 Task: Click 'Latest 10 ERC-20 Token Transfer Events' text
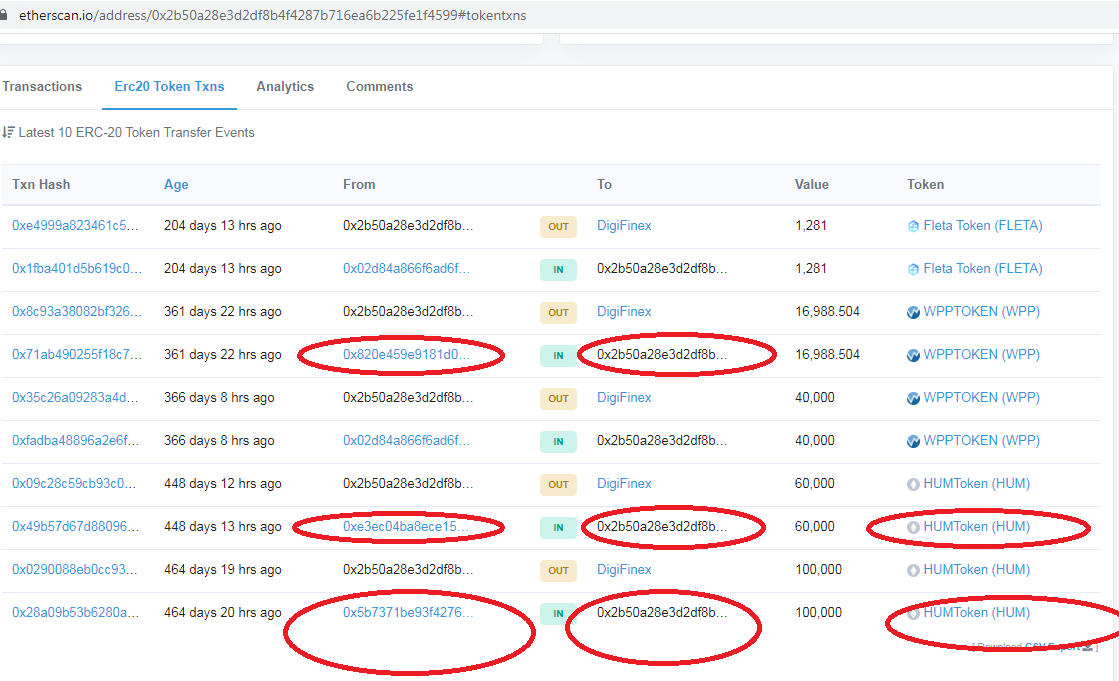coord(136,132)
